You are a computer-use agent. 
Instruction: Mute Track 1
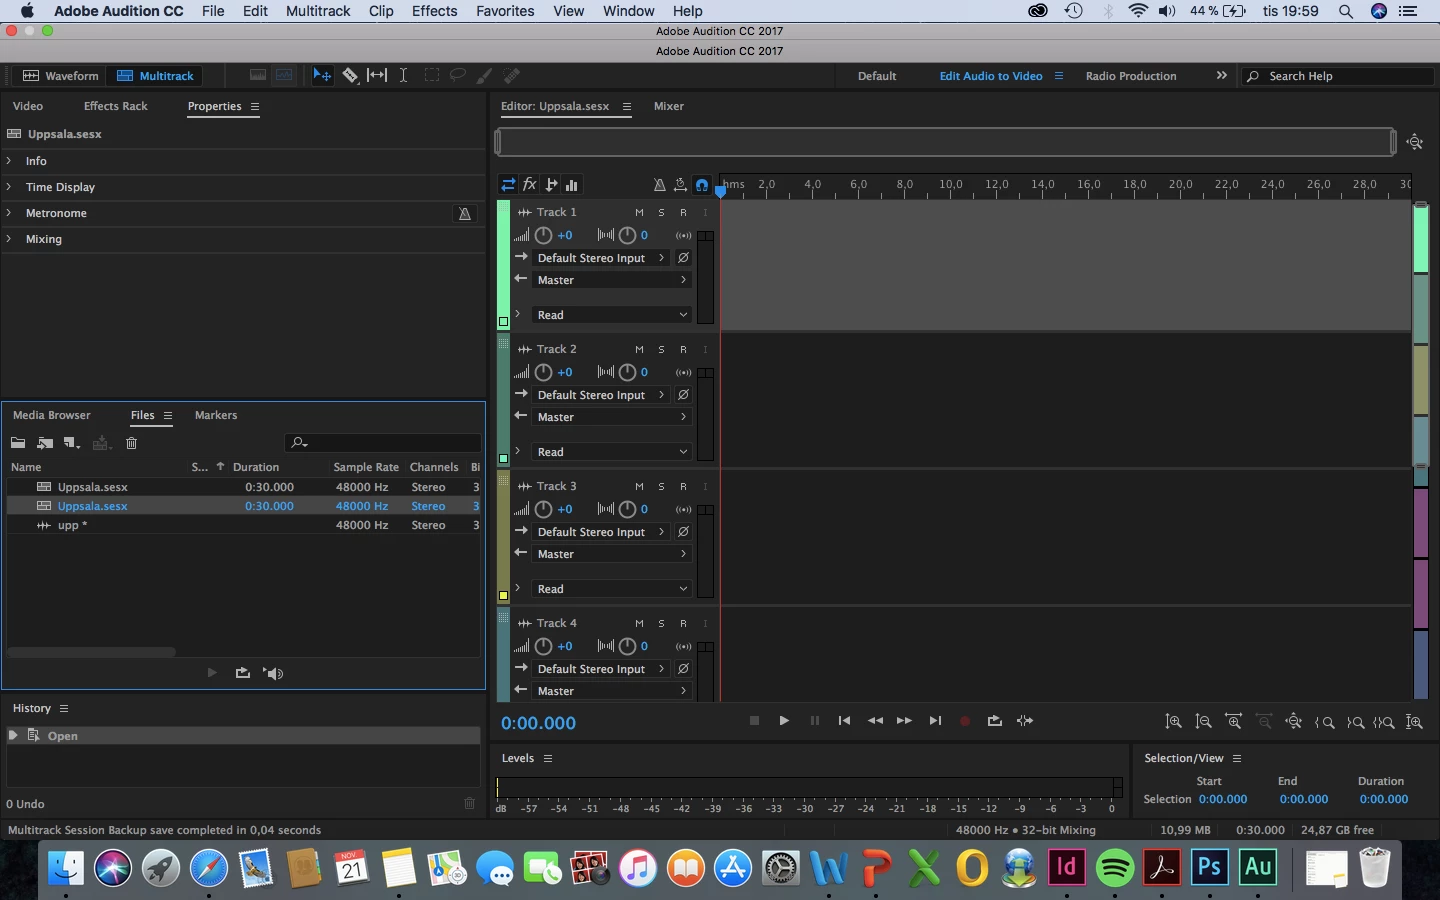(639, 212)
